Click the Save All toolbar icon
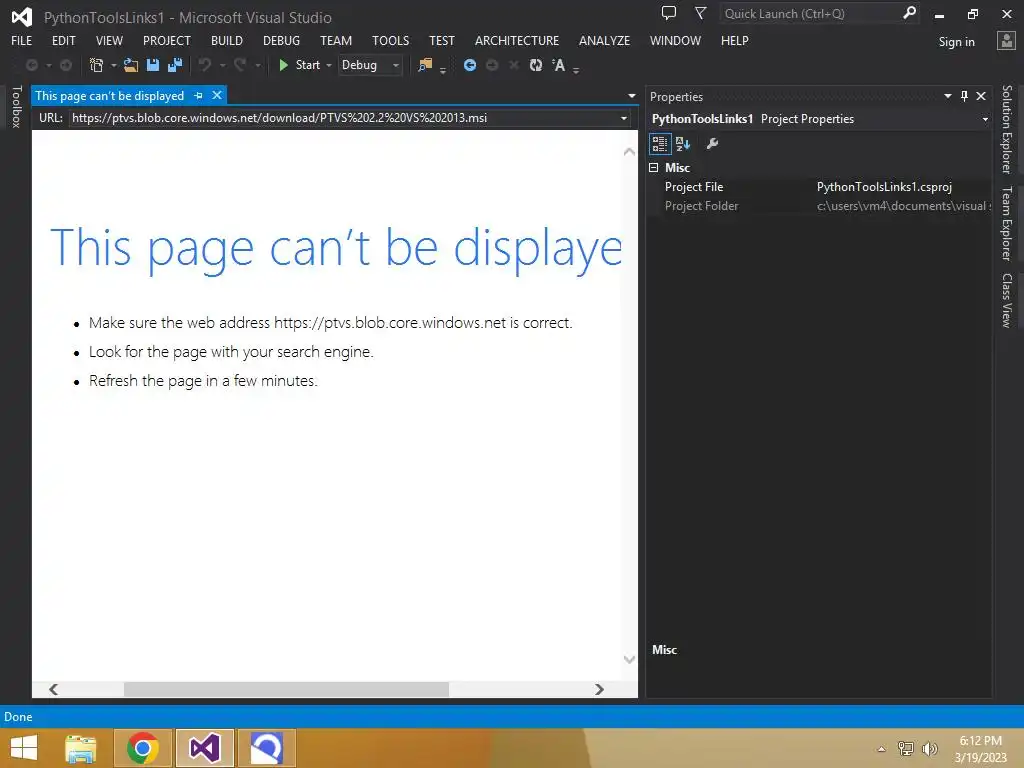The height and width of the screenshot is (768, 1024). [x=175, y=65]
